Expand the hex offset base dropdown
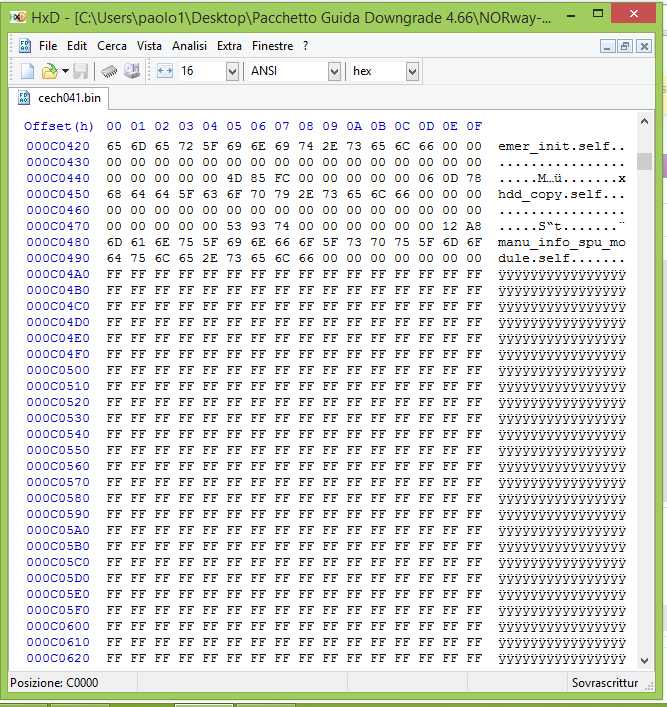The height and width of the screenshot is (707, 667). [412, 71]
